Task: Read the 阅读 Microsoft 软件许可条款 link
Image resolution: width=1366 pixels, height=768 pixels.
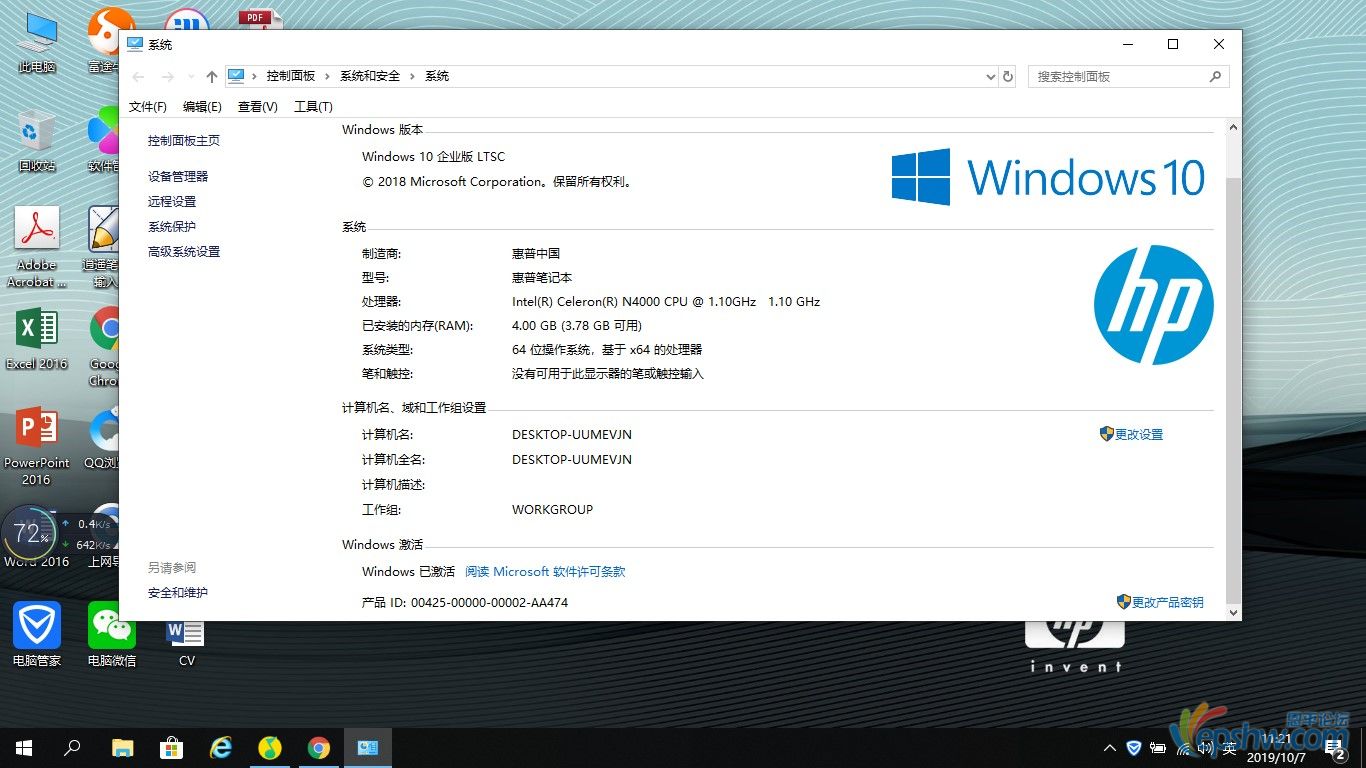Action: pyautogui.click(x=545, y=572)
